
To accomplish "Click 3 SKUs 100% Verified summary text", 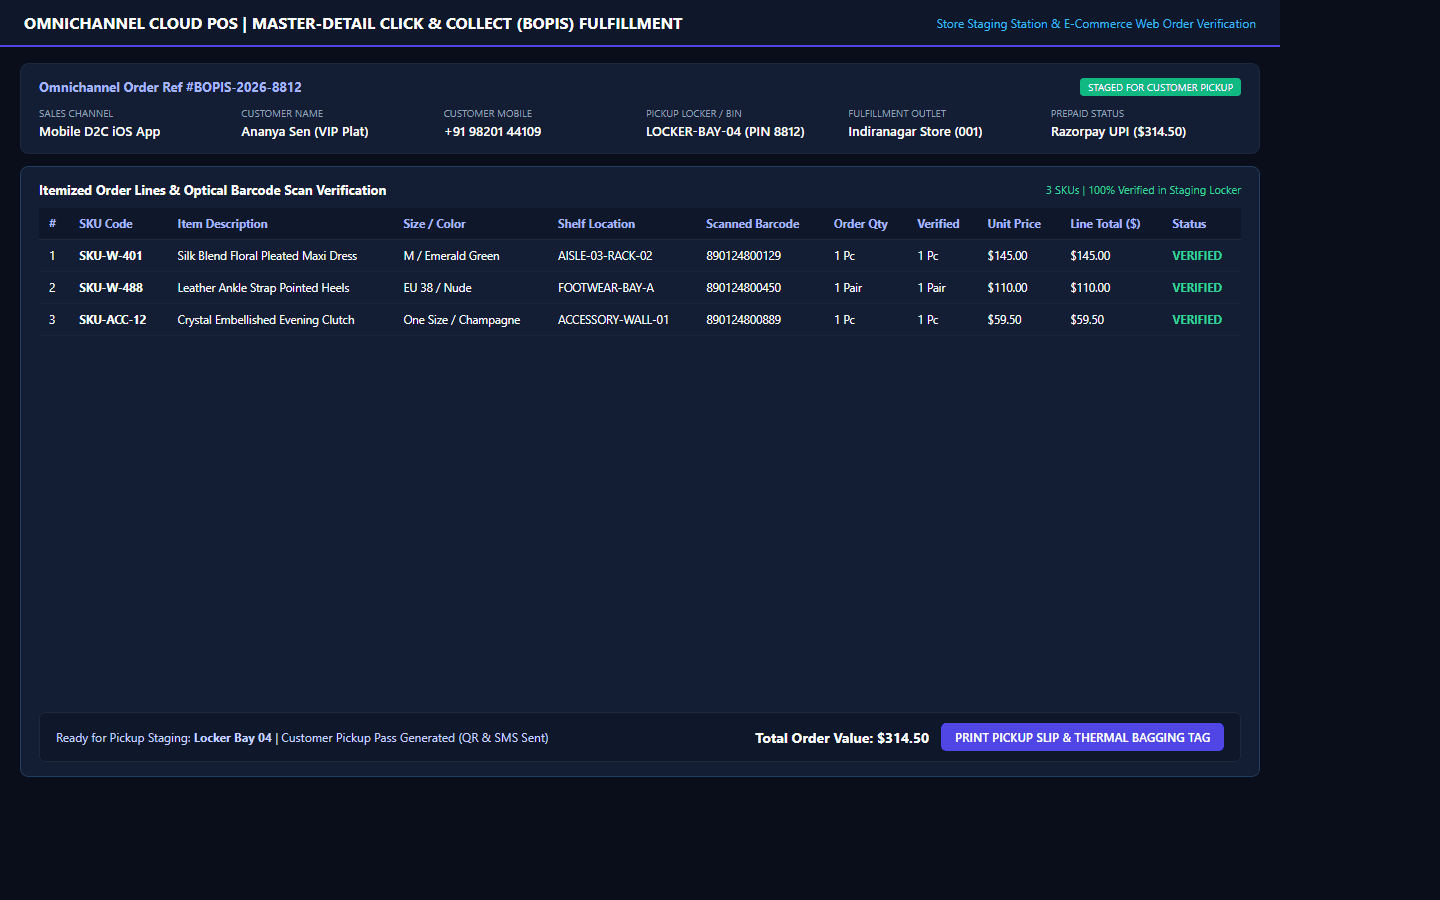I will point(1143,190).
